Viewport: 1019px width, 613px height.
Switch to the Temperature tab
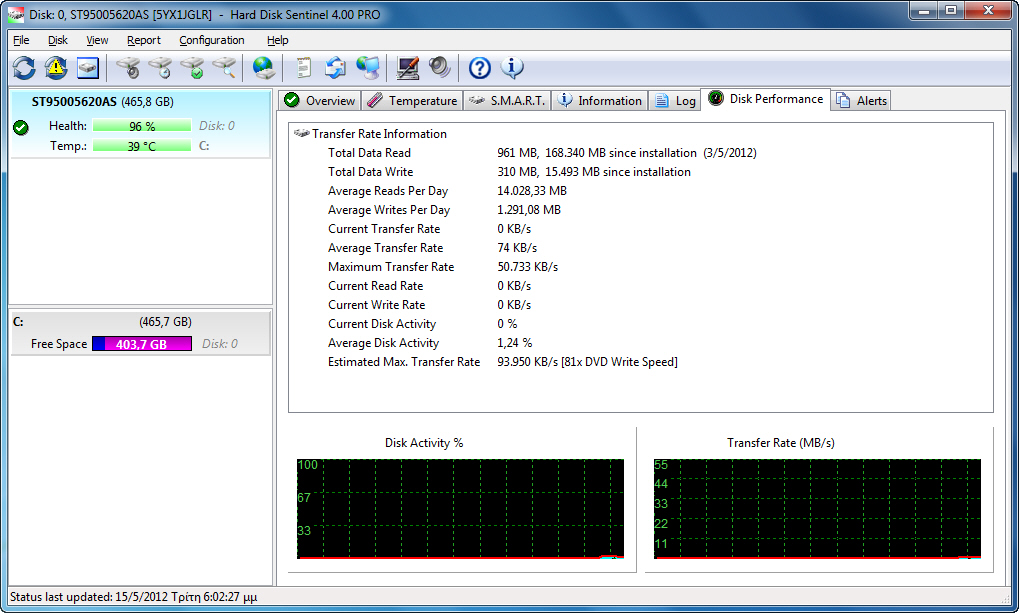tap(412, 101)
